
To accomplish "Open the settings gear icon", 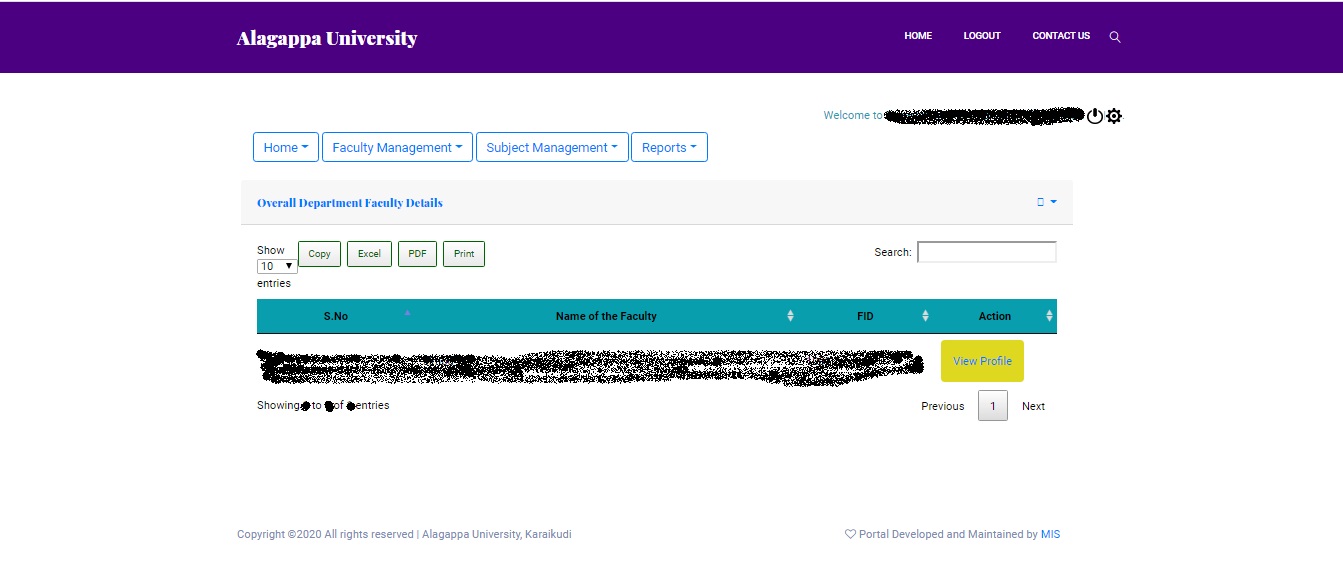I will click(1114, 116).
